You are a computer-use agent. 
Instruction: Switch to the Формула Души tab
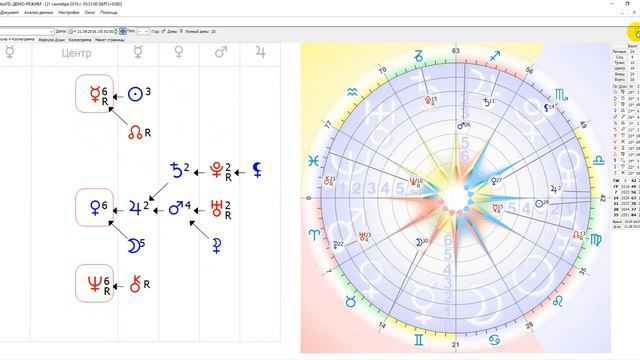tap(51, 40)
